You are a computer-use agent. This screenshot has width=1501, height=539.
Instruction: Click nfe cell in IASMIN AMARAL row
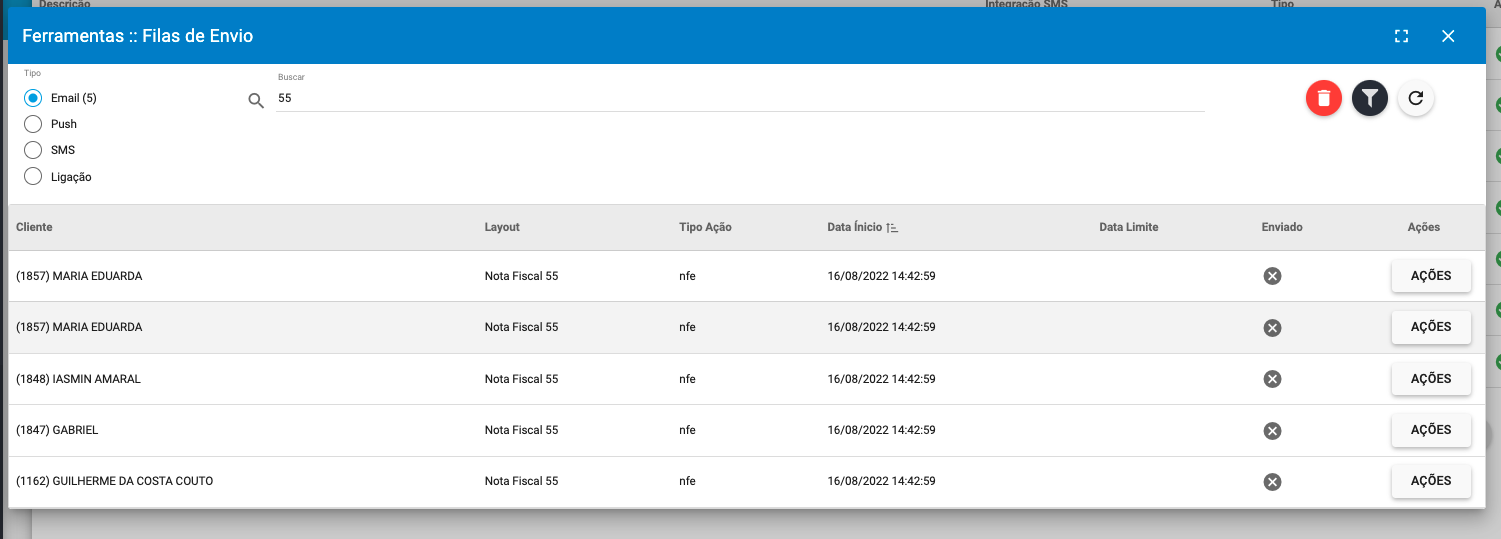[687, 379]
